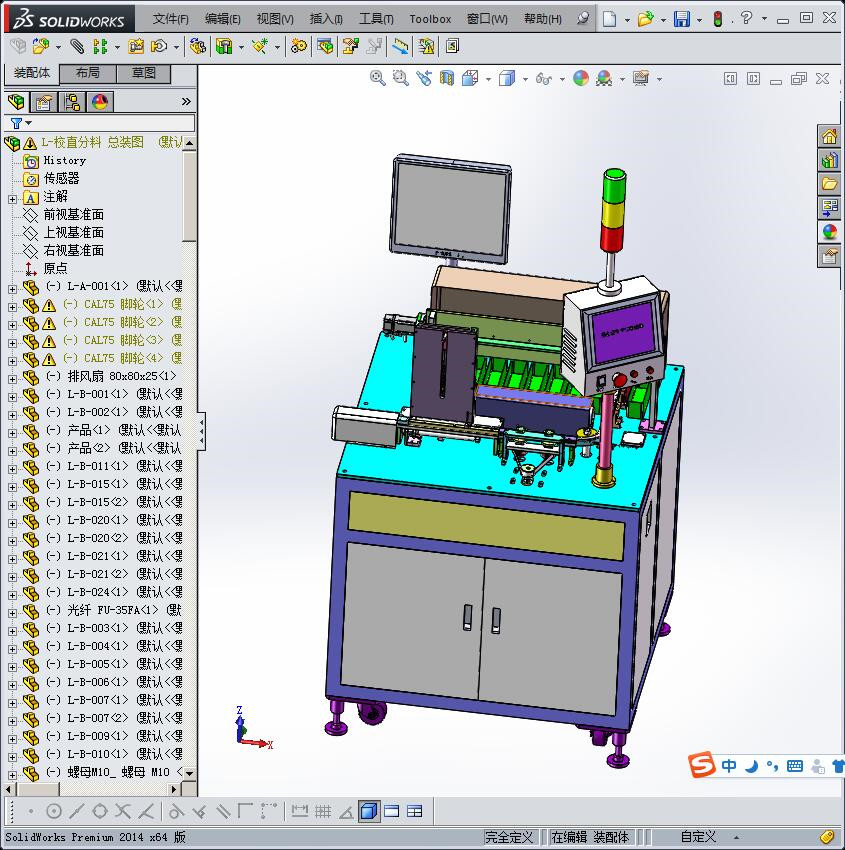The width and height of the screenshot is (845, 850).
Task: Click the Zoom to Fit magnifier
Action: coord(378,79)
